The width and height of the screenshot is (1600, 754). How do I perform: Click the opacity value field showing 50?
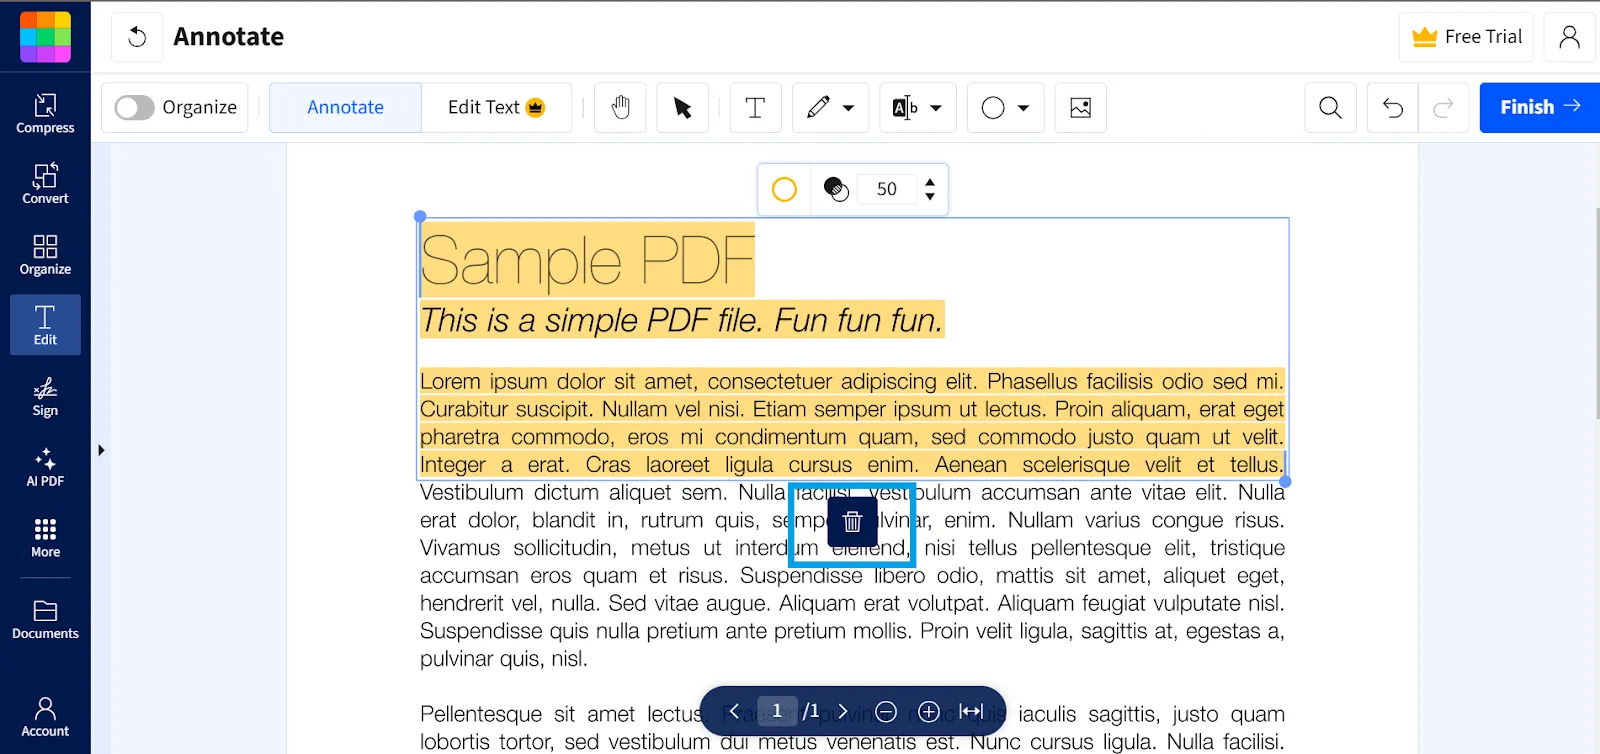tap(887, 189)
